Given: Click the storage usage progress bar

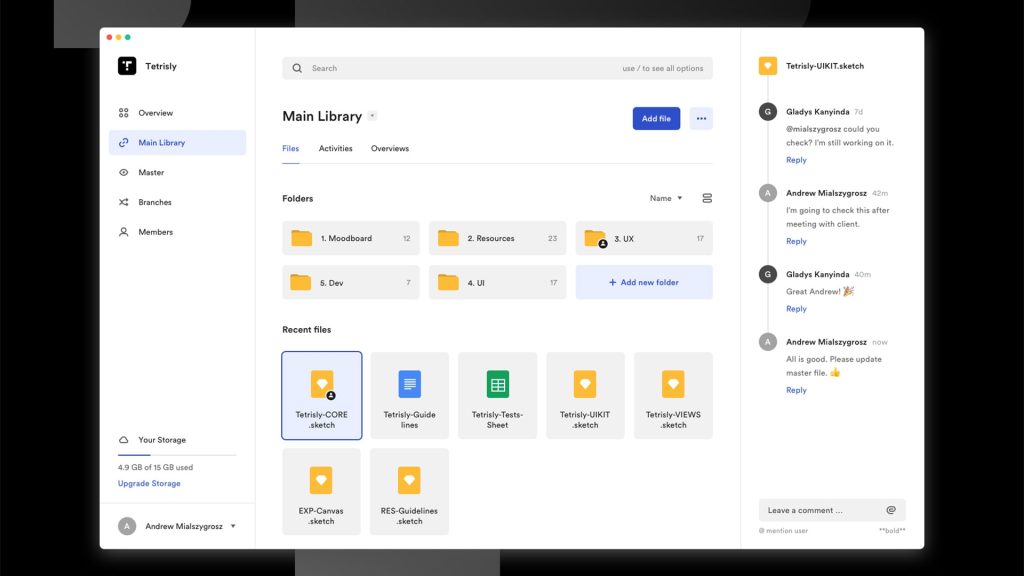Looking at the screenshot, I should pyautogui.click(x=177, y=455).
